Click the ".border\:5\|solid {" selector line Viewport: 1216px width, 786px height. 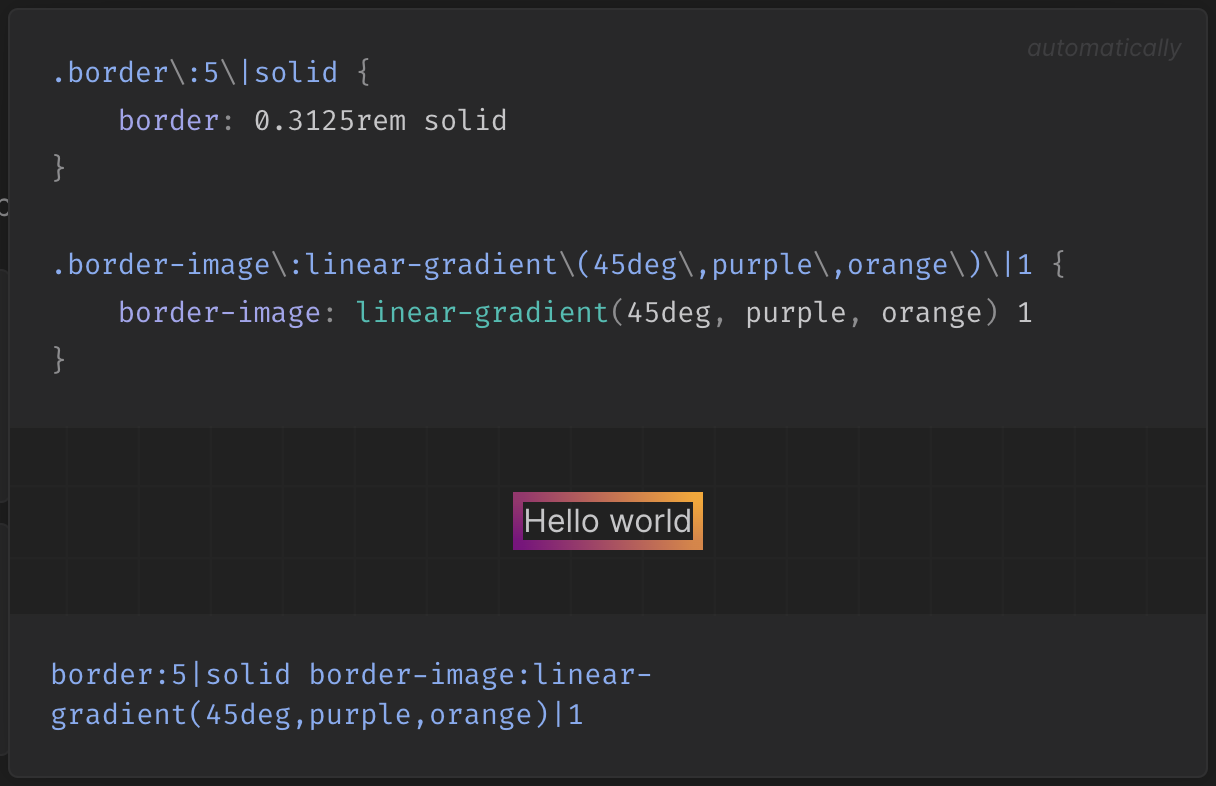coord(212,73)
